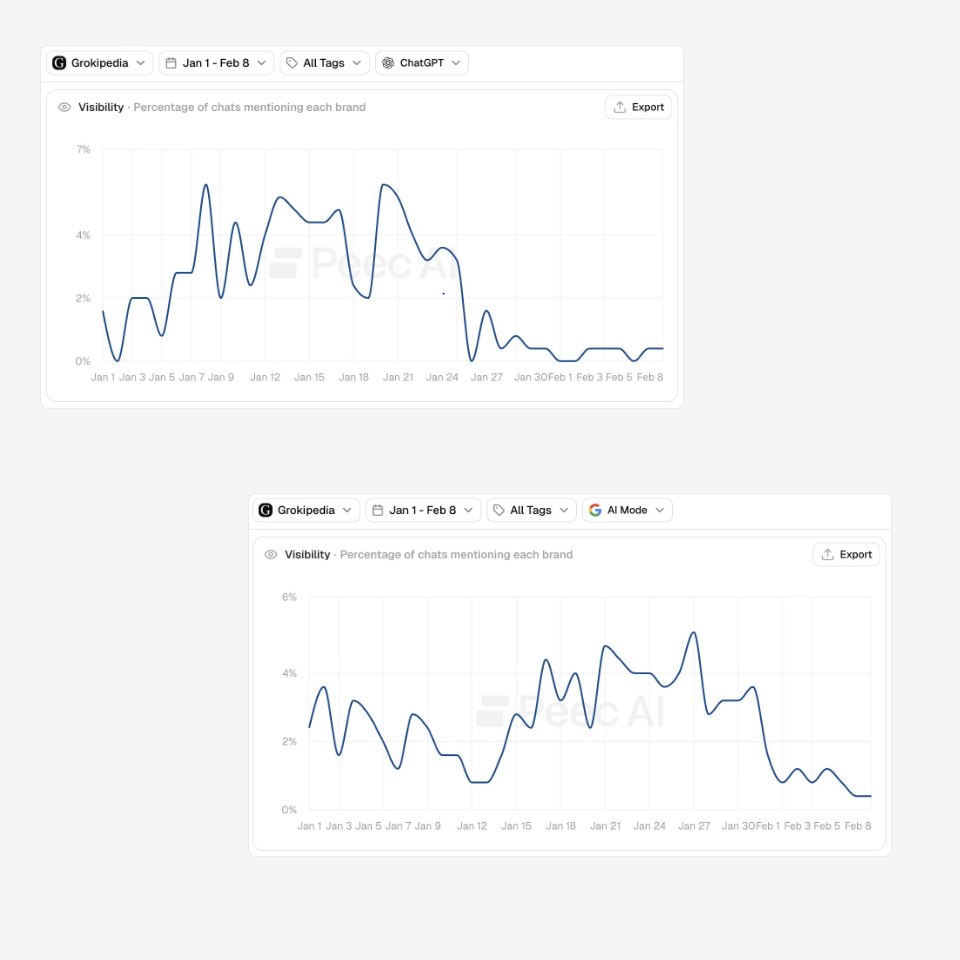The width and height of the screenshot is (960, 960).
Task: Export the ChatGPT visibility chart
Action: pyautogui.click(x=639, y=107)
